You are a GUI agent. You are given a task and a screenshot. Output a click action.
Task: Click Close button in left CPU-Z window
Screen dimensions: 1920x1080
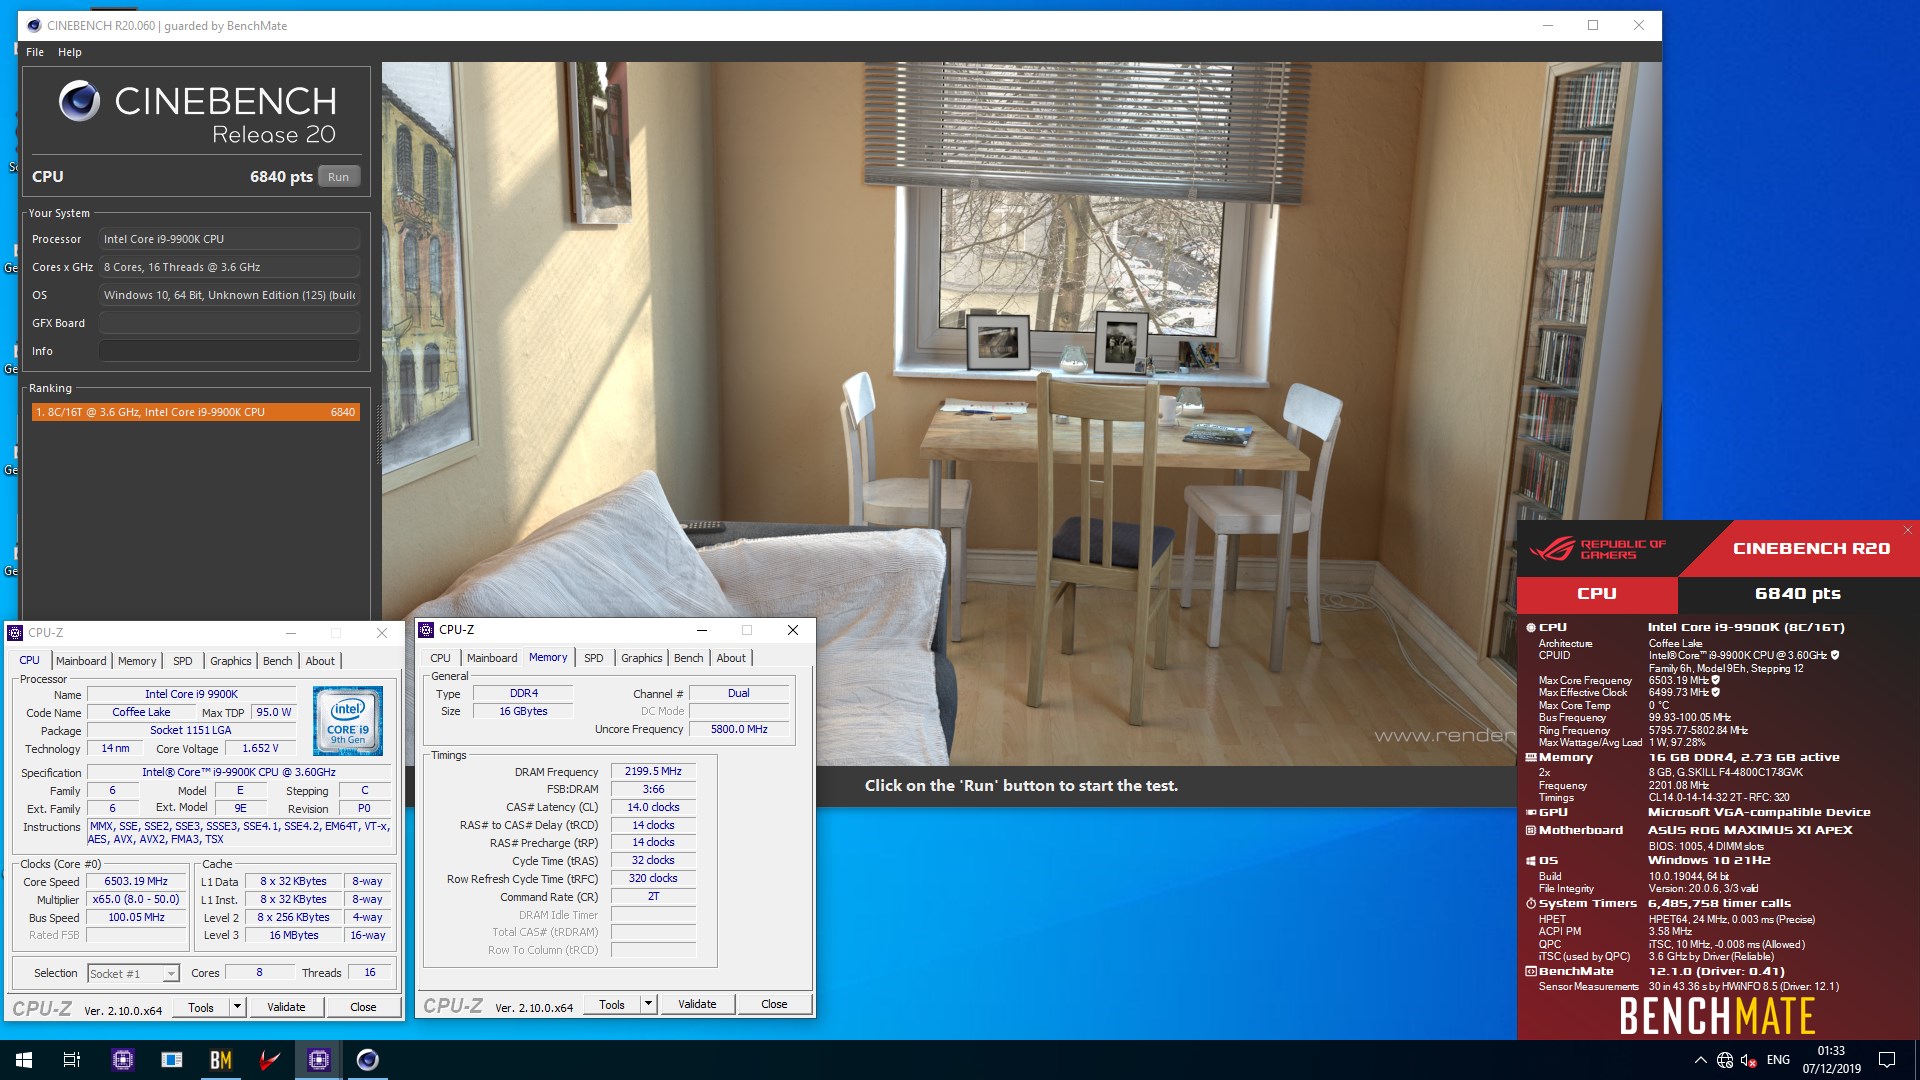click(x=363, y=1007)
